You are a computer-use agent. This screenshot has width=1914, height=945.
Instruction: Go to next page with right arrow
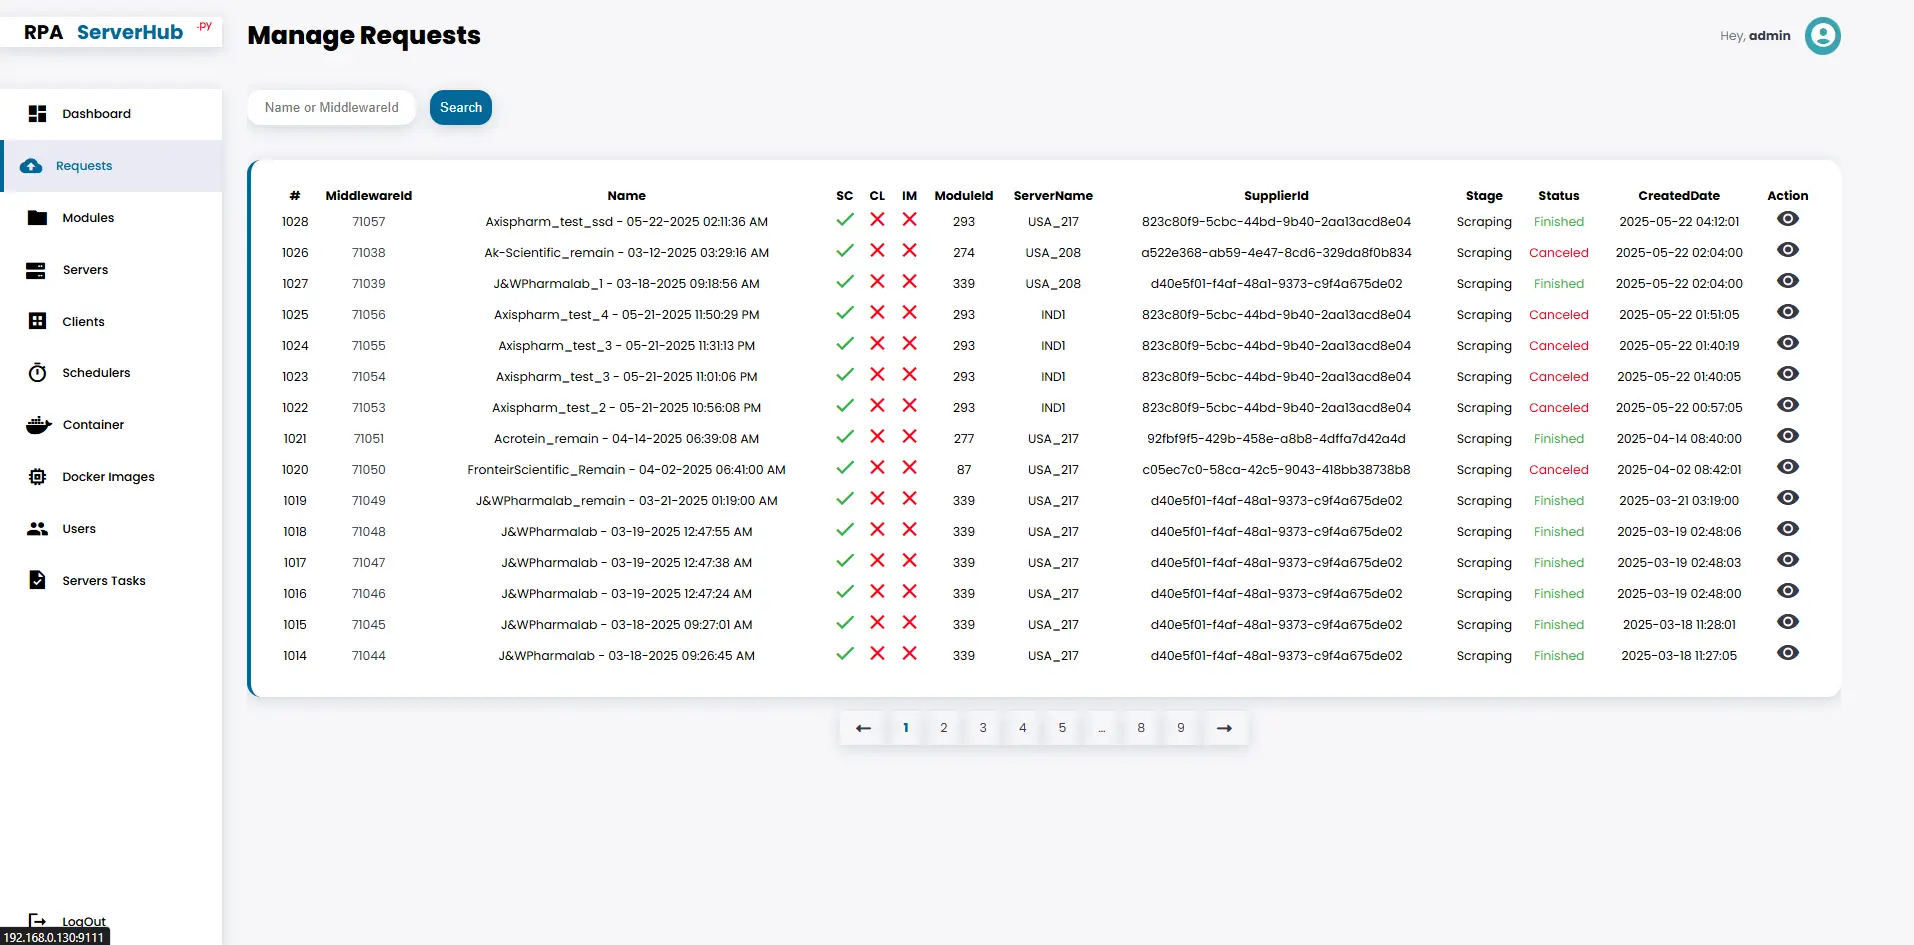pos(1224,728)
